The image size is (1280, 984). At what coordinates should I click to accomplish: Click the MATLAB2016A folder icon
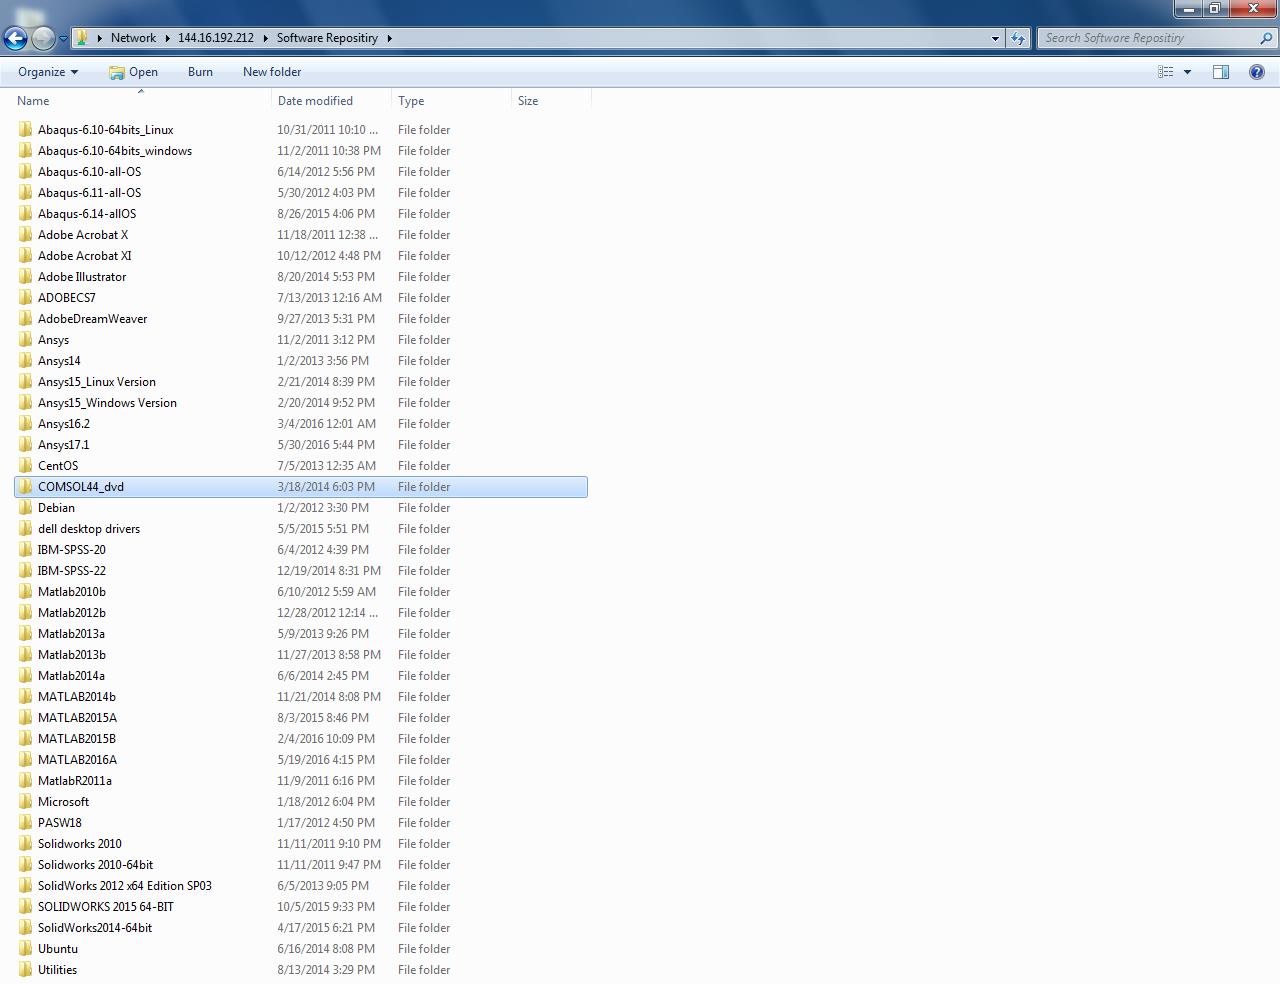coord(26,760)
